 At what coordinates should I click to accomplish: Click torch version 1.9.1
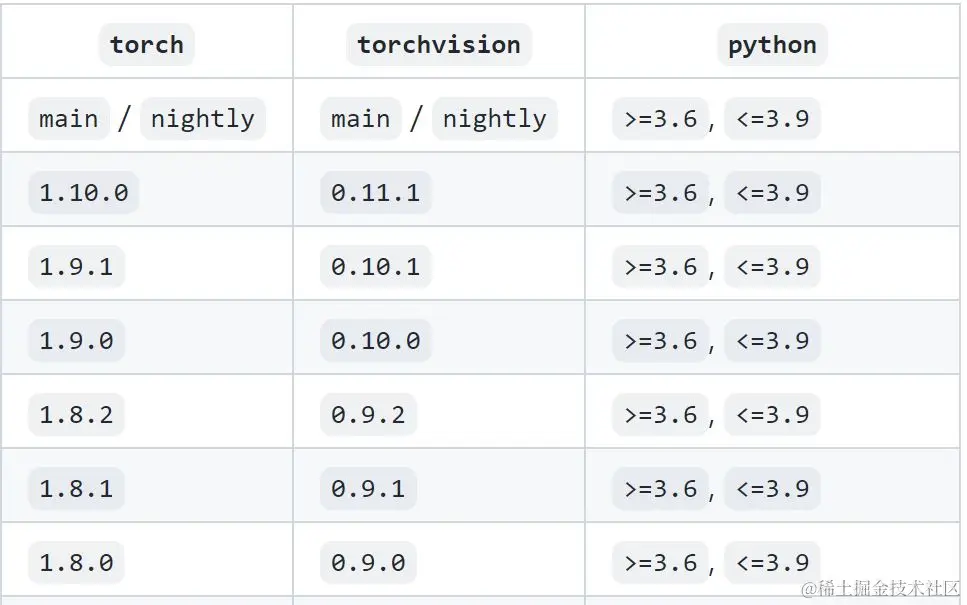pyautogui.click(x=76, y=266)
